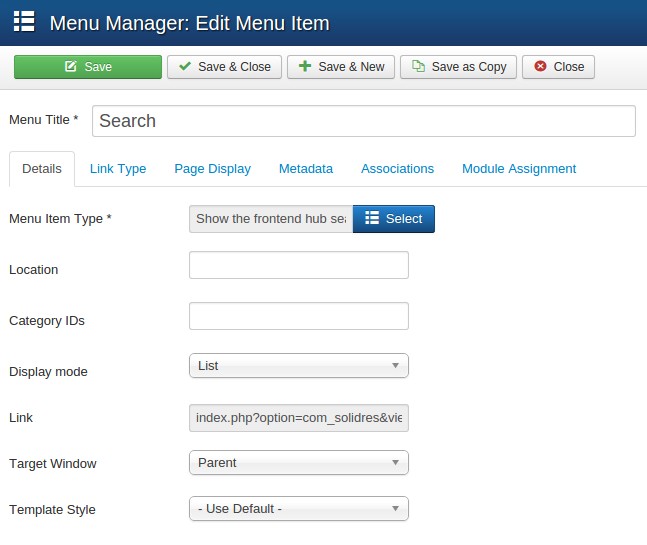
Task: Expand the Target Window dropdown
Action: point(298,463)
